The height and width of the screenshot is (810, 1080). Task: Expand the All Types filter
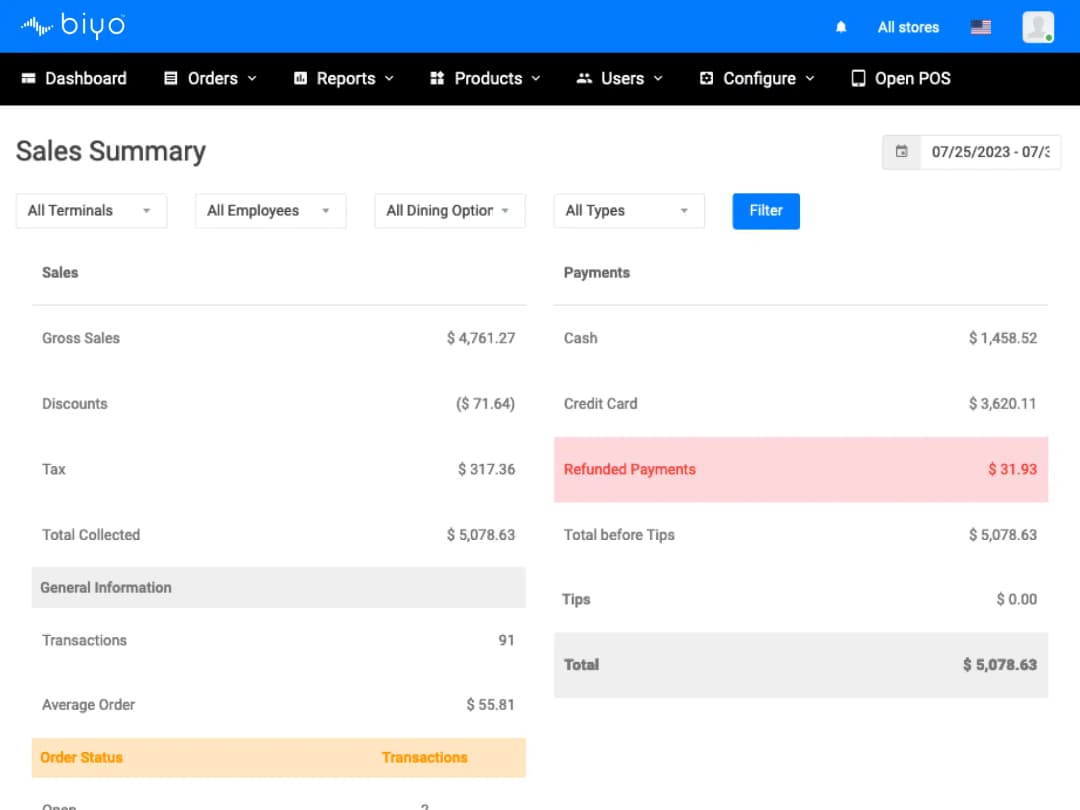pos(628,211)
